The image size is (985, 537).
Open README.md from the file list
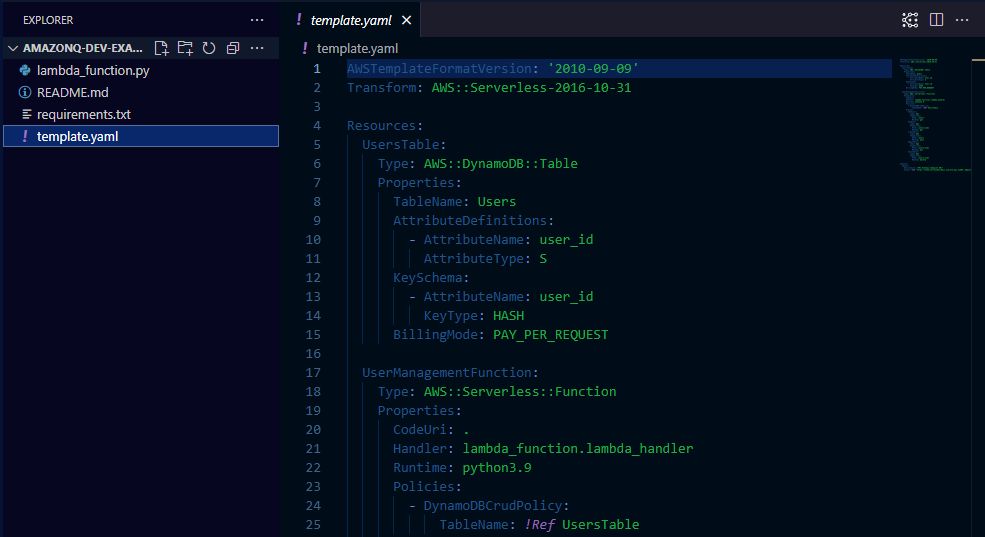[x=72, y=92]
